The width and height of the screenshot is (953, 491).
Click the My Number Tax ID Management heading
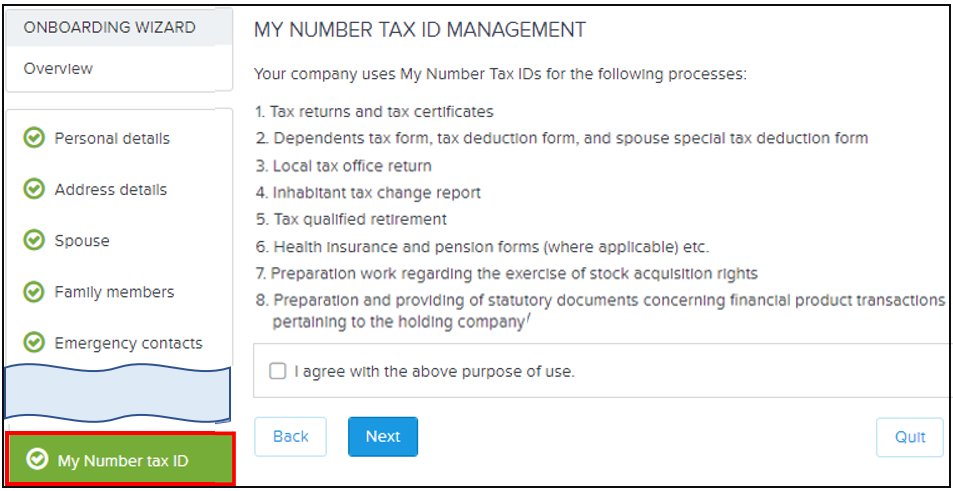pos(420,30)
